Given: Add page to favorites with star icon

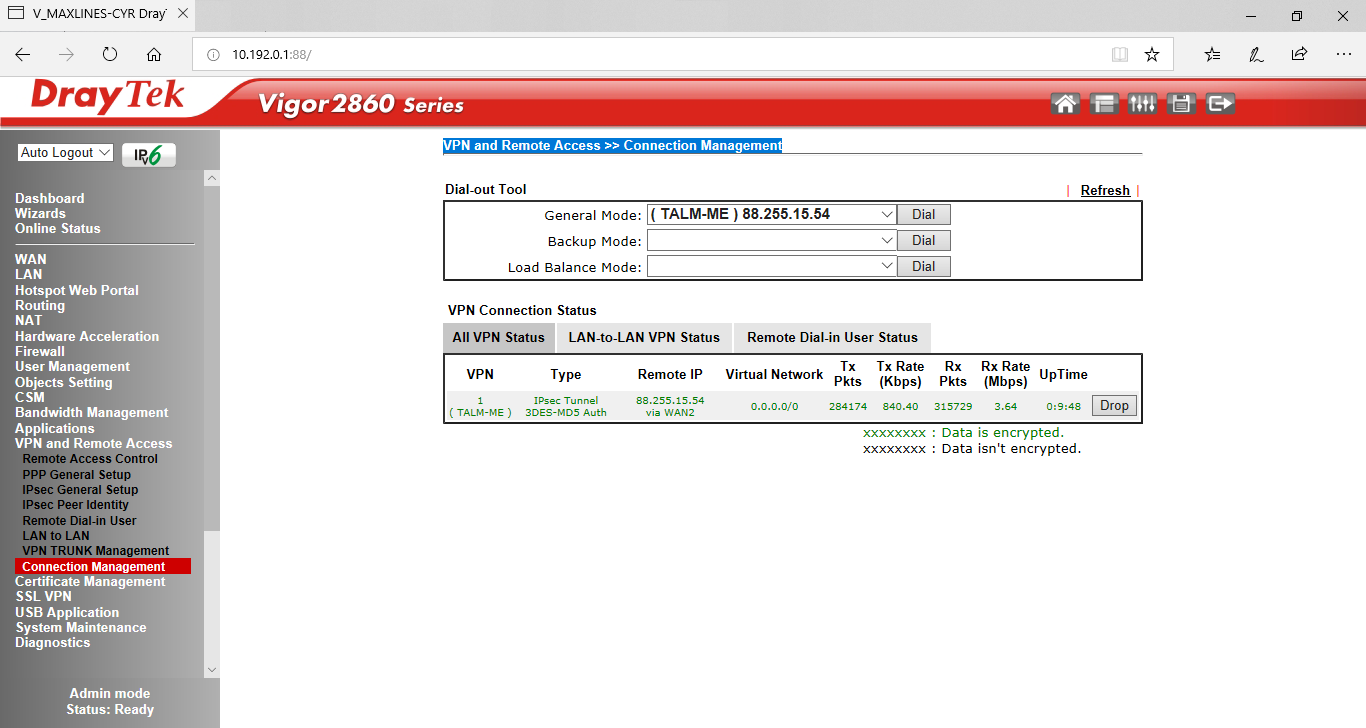Looking at the screenshot, I should pos(1152,55).
